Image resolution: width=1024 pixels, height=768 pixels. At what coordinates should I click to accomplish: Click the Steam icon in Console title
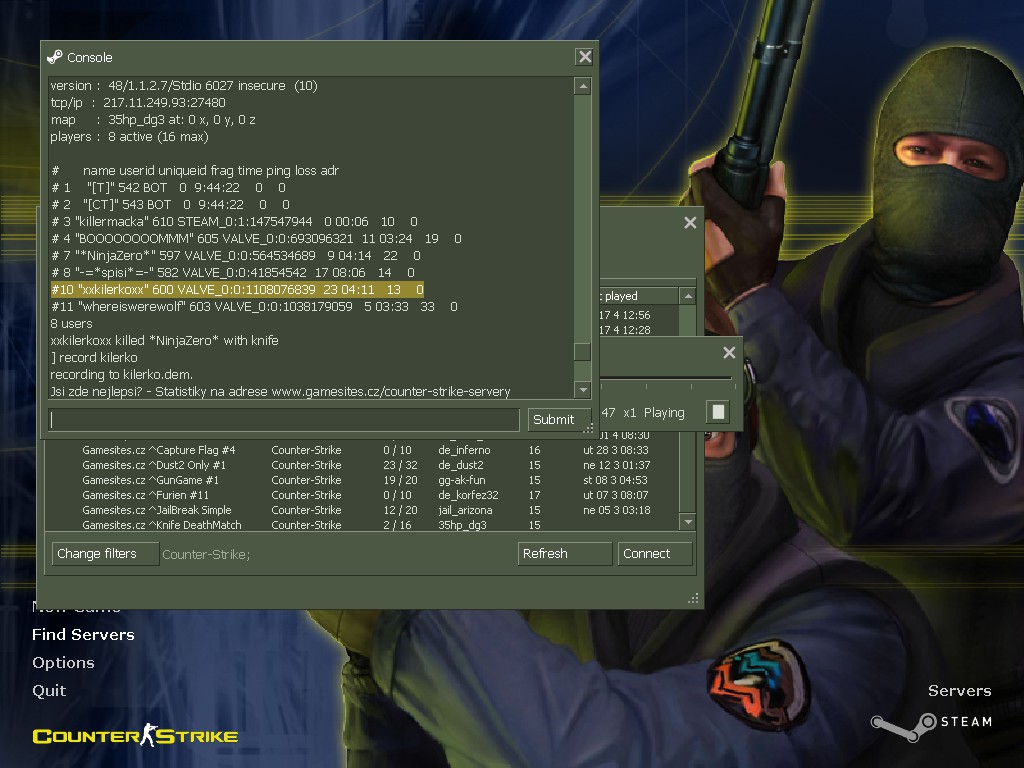point(55,57)
